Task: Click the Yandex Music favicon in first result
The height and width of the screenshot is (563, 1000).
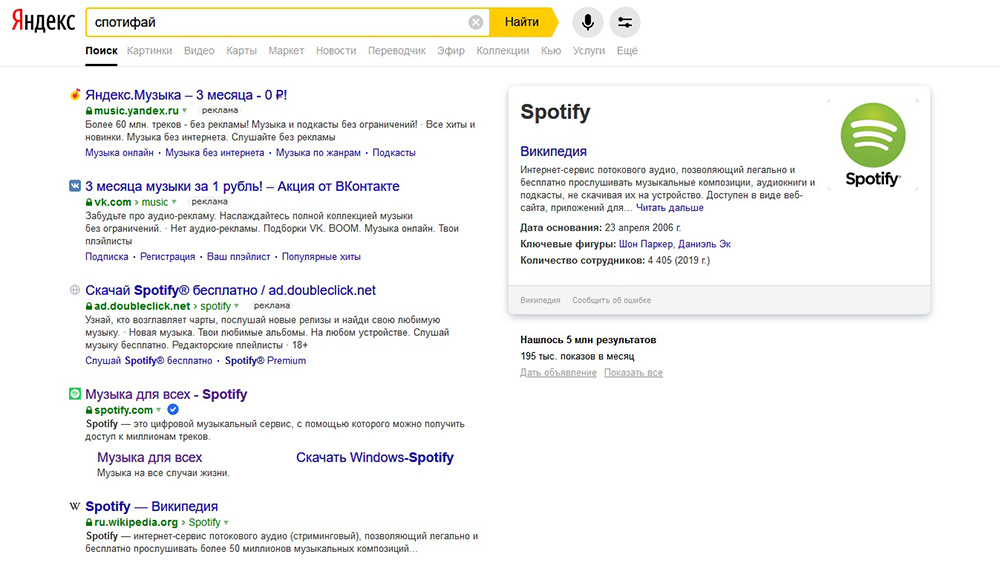Action: (x=75, y=95)
